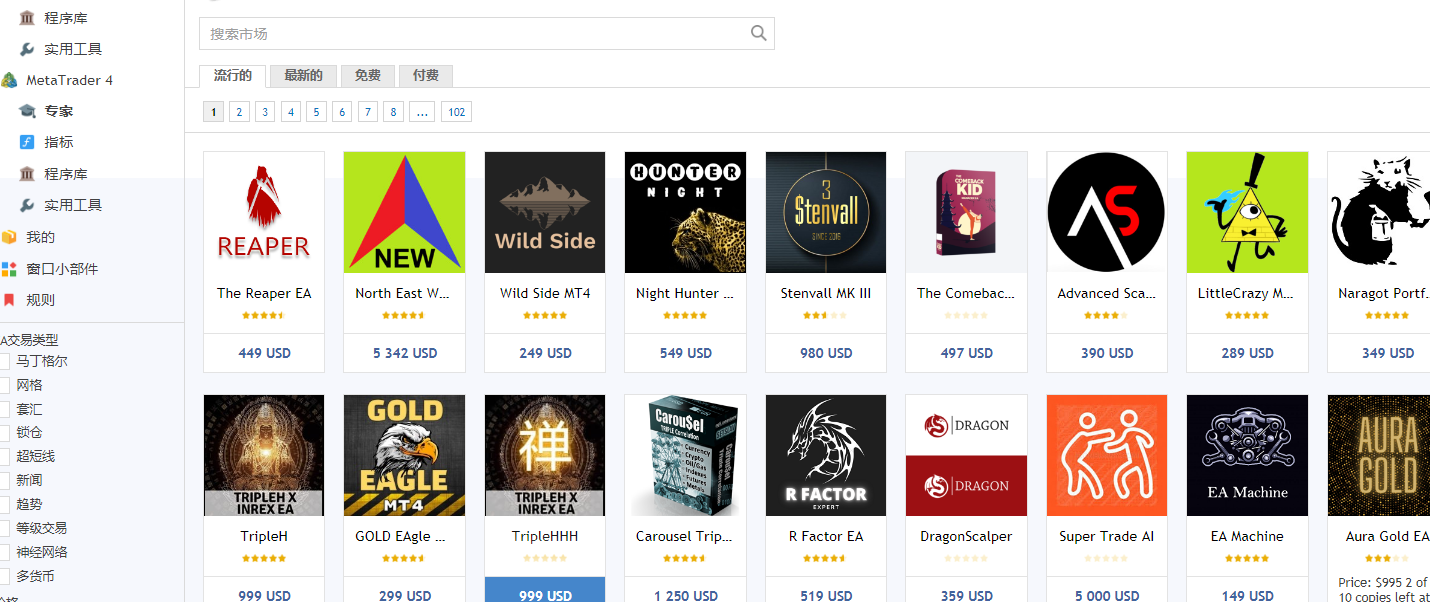Switch to the Free (免费) tab
Viewport: 1430px width, 602px height.
pos(368,76)
